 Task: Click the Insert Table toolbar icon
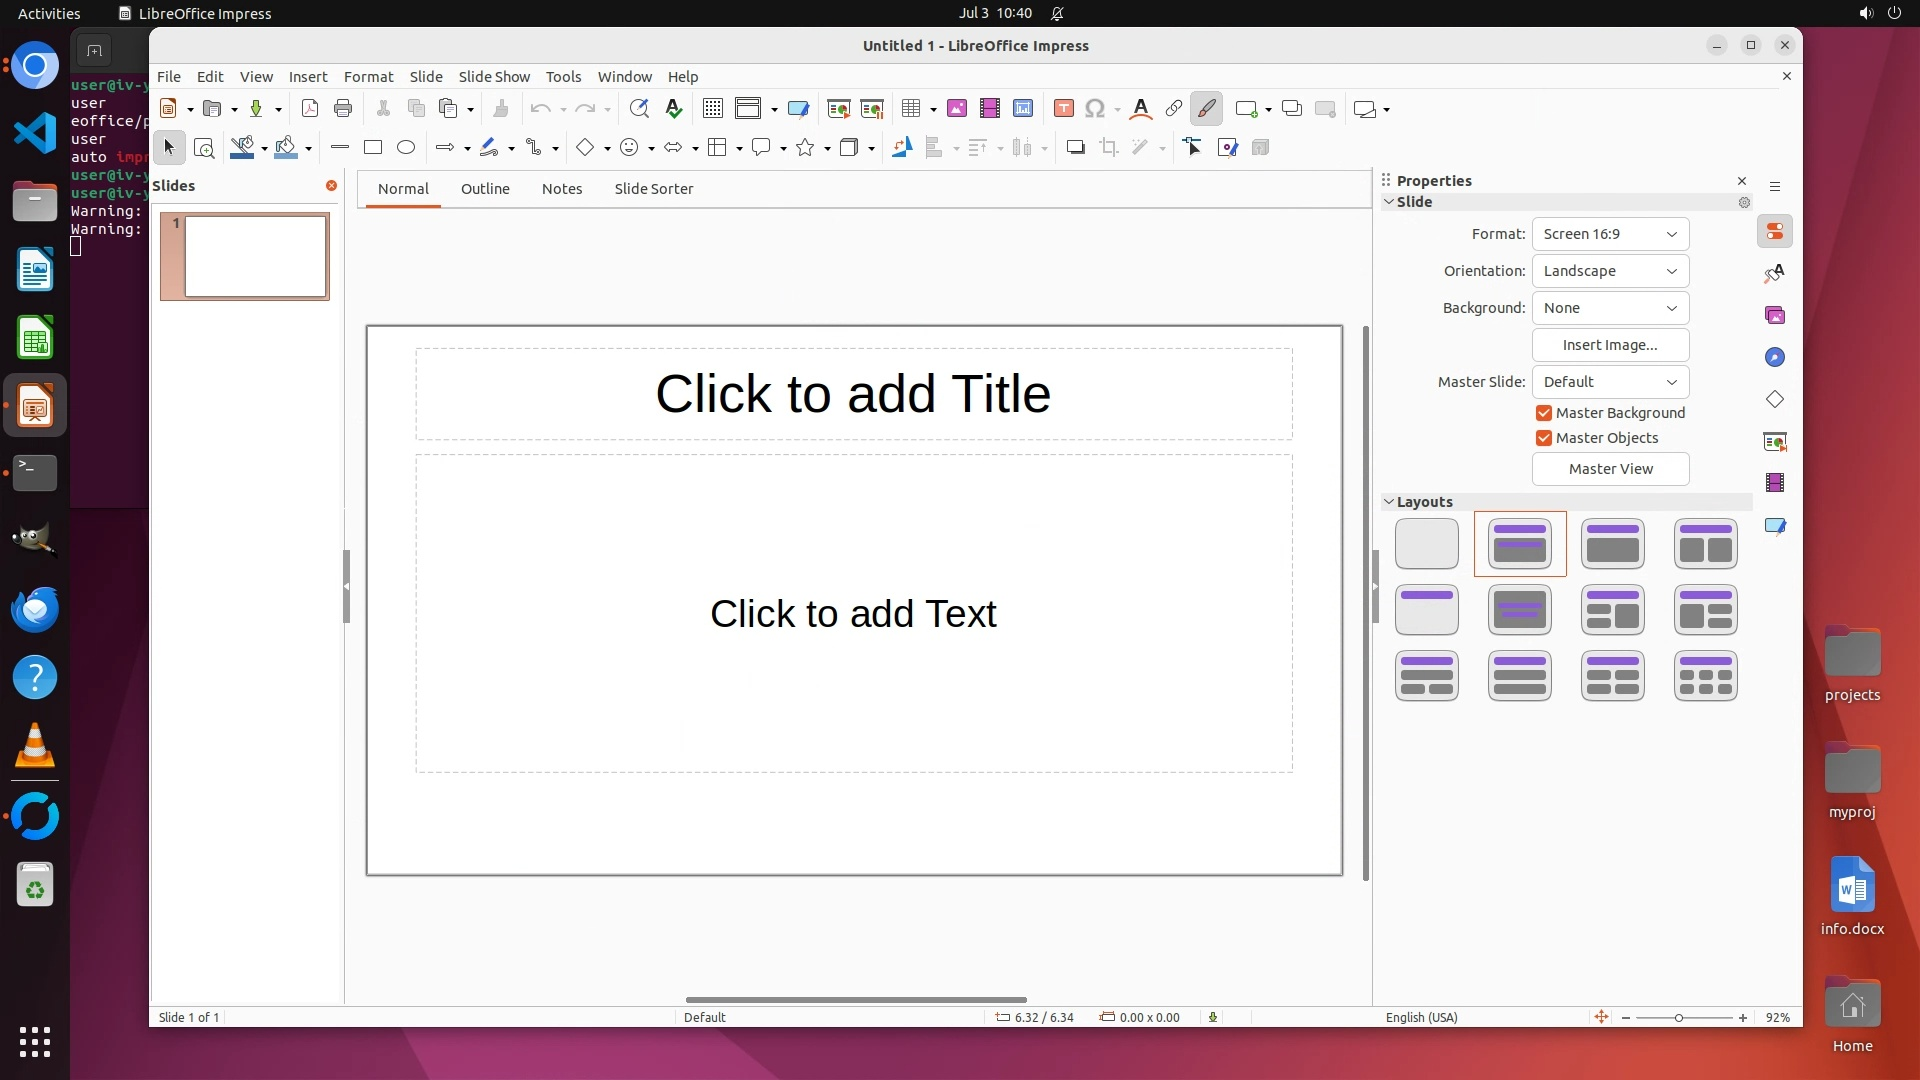(910, 109)
